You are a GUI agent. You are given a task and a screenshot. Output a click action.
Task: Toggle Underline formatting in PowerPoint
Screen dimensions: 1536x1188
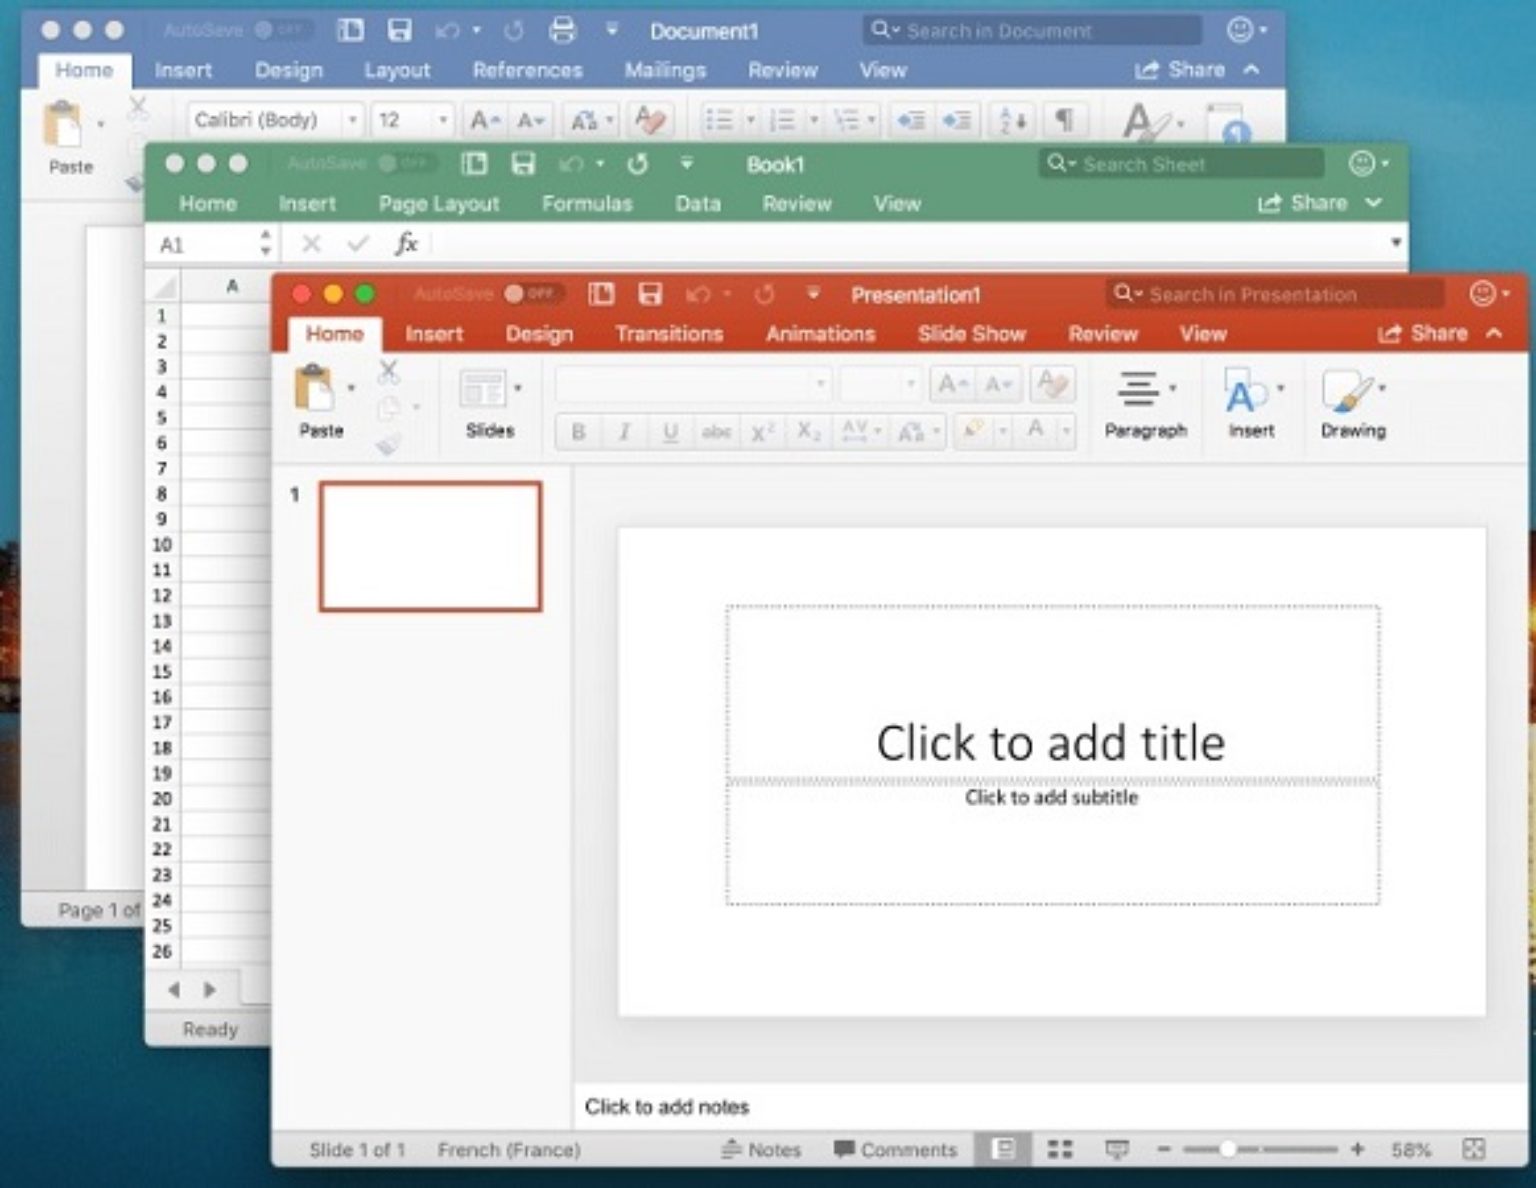point(670,432)
